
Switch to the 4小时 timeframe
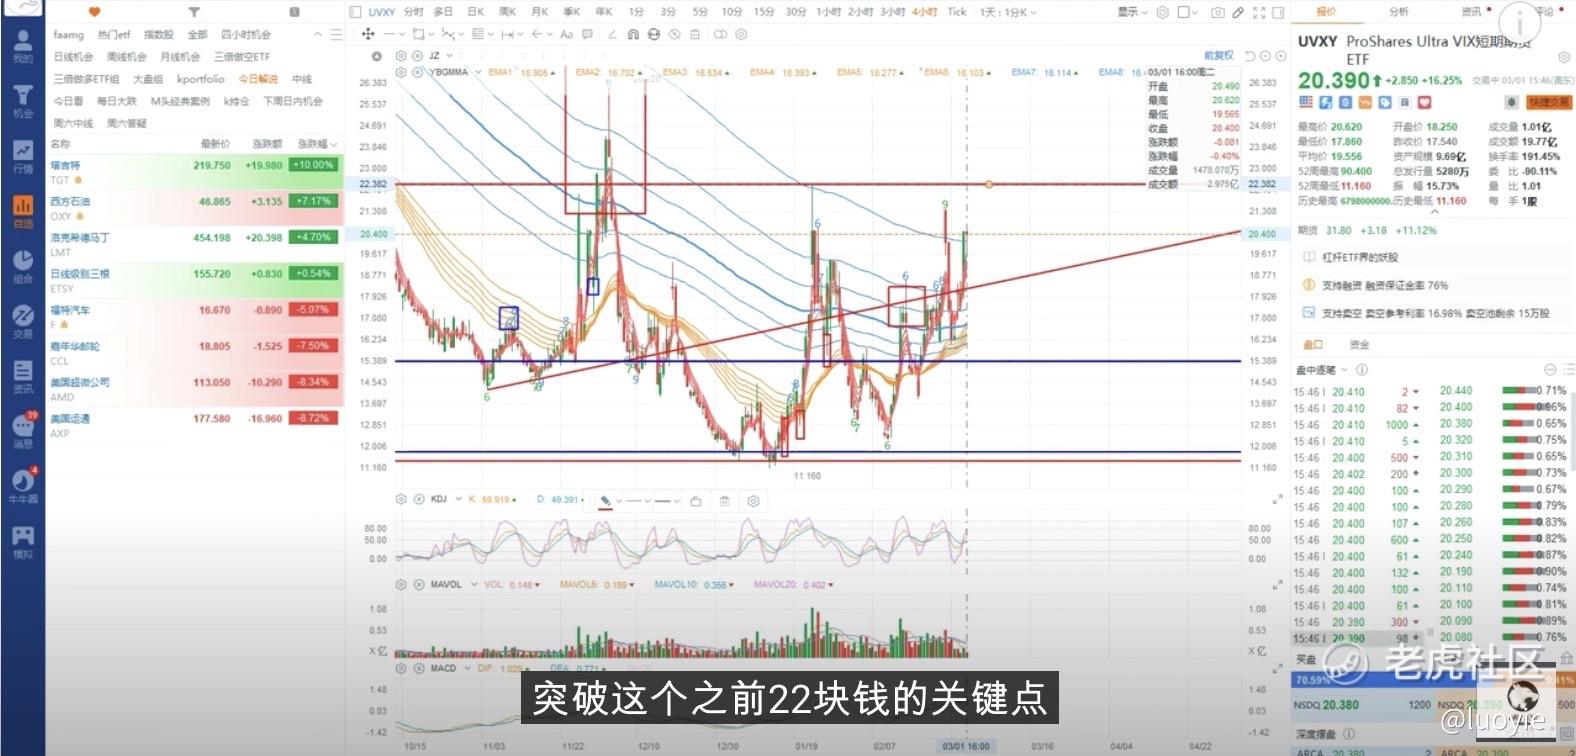pos(924,12)
